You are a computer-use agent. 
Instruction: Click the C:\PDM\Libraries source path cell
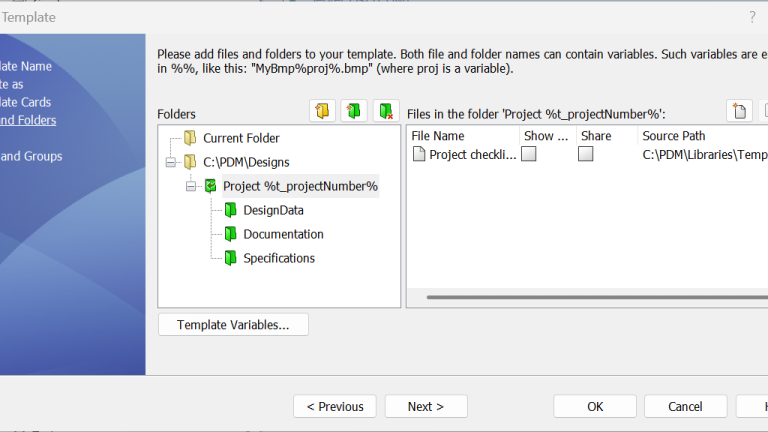[705, 155]
